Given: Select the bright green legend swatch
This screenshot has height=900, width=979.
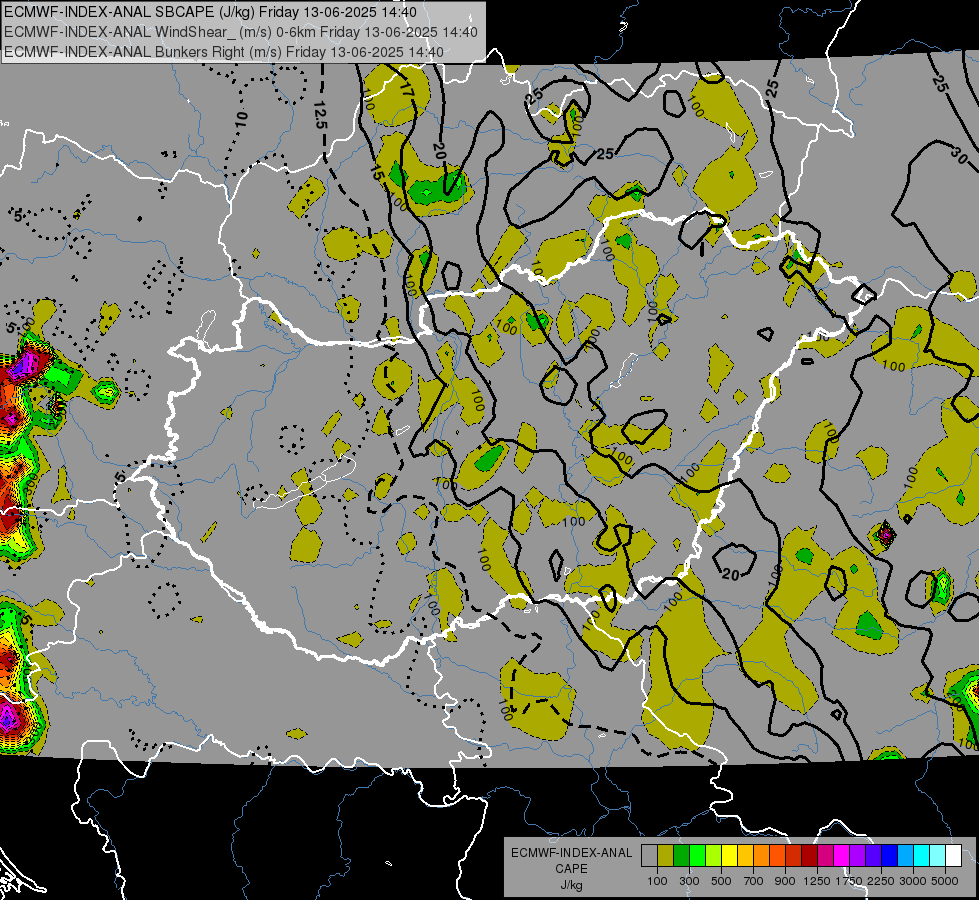Looking at the screenshot, I should (697, 855).
